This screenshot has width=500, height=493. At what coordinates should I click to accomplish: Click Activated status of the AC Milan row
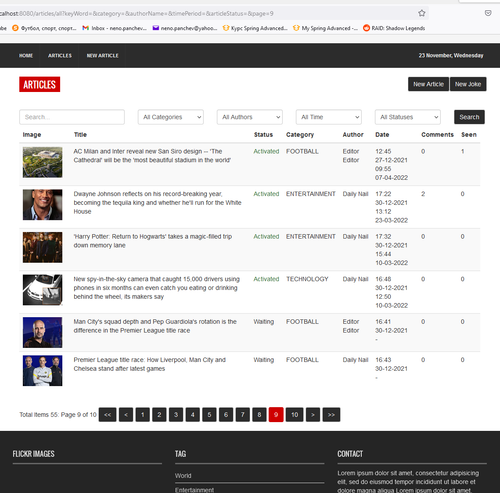[266, 151]
